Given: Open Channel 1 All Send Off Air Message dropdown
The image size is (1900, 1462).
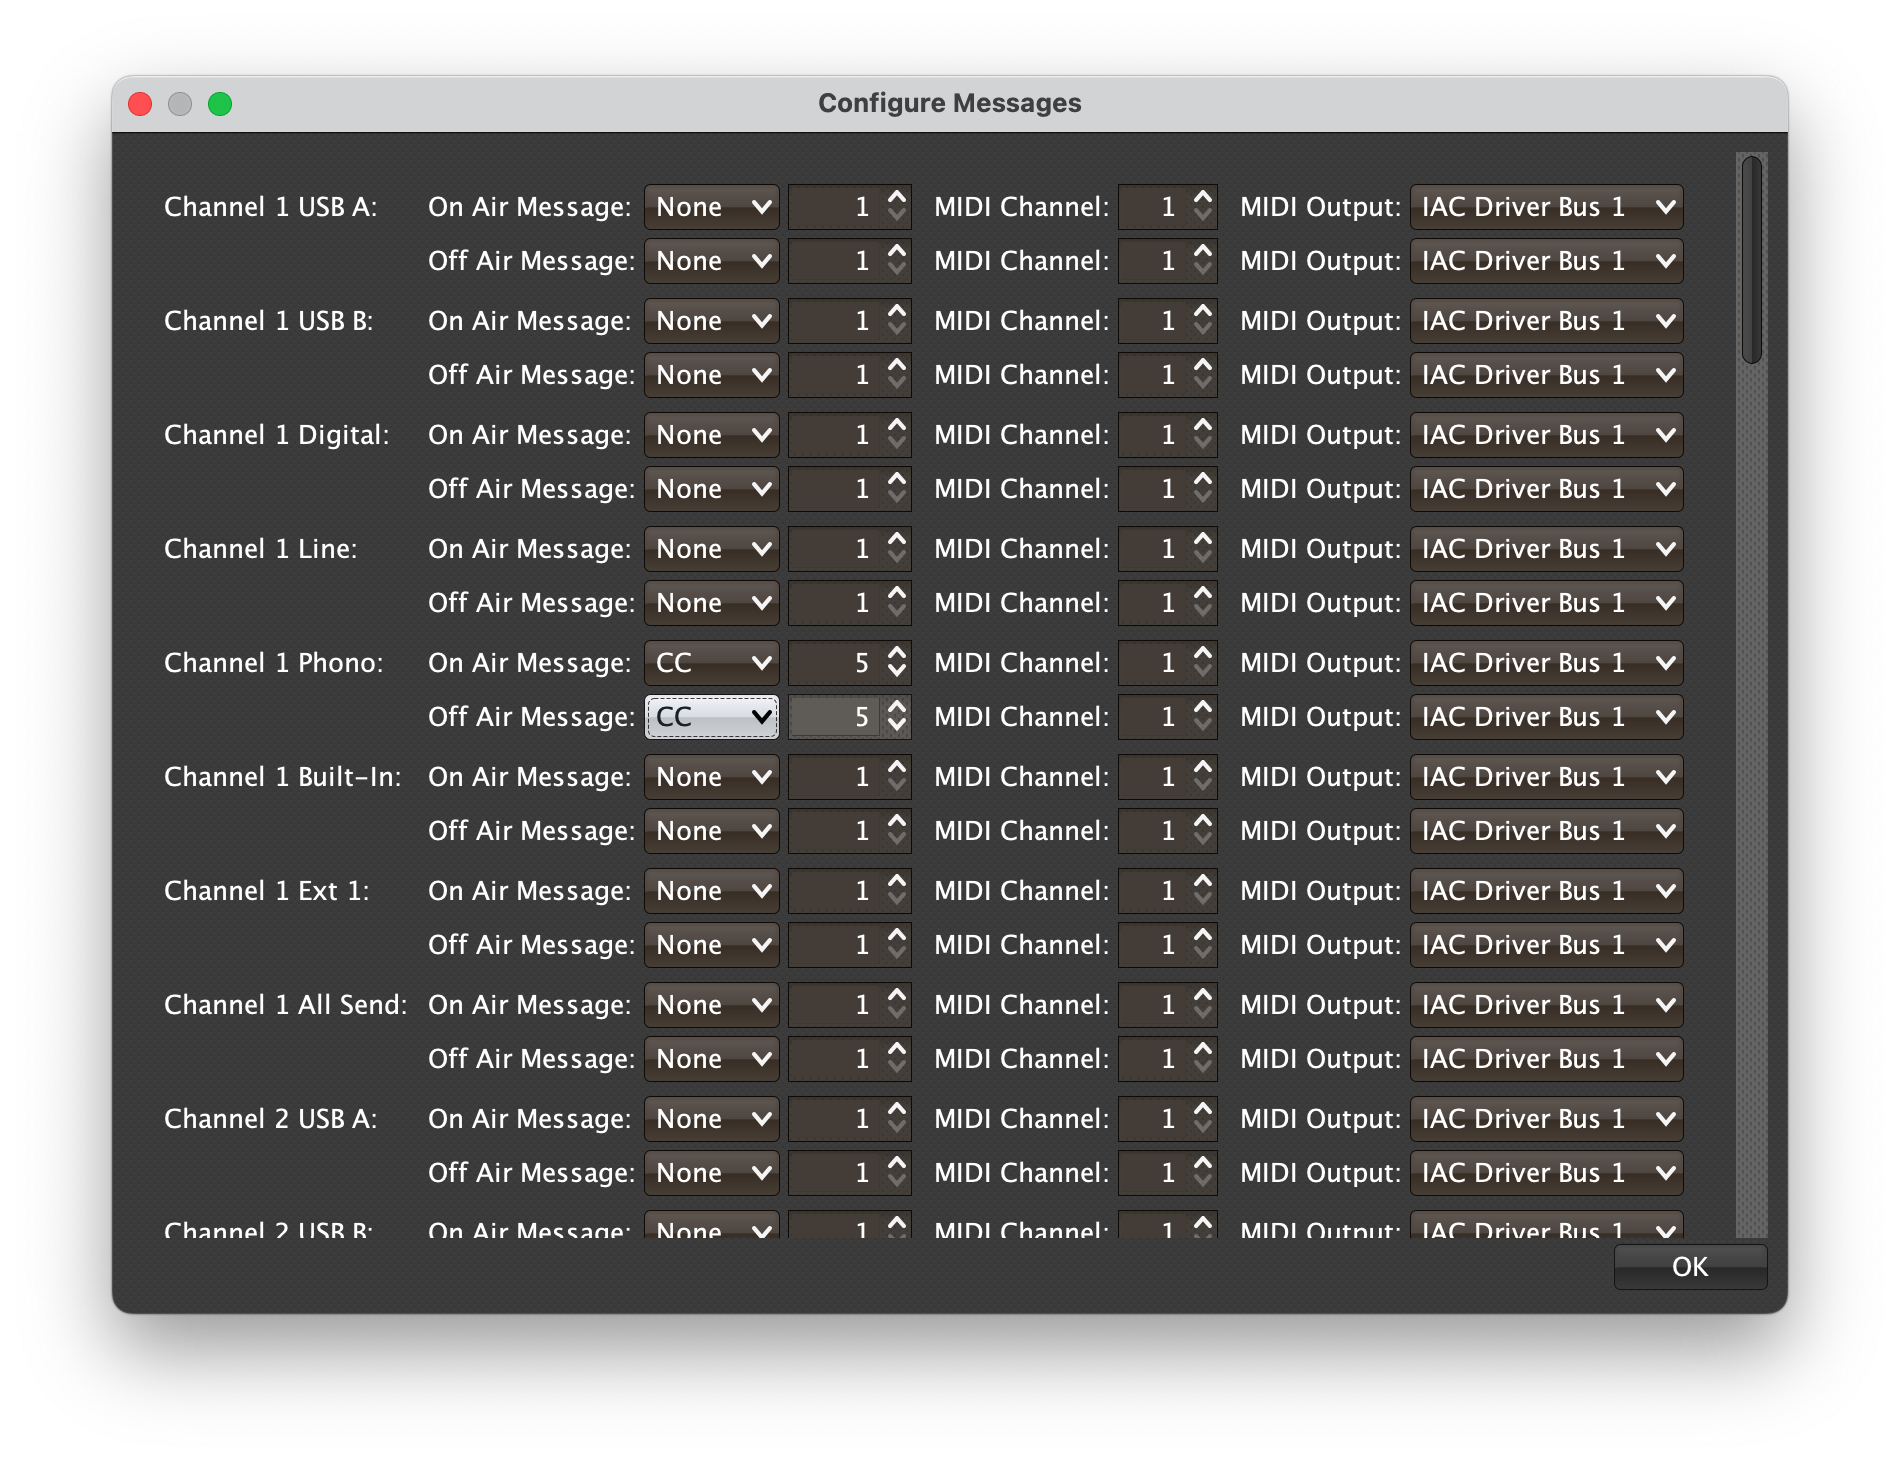Looking at the screenshot, I should (x=712, y=1059).
